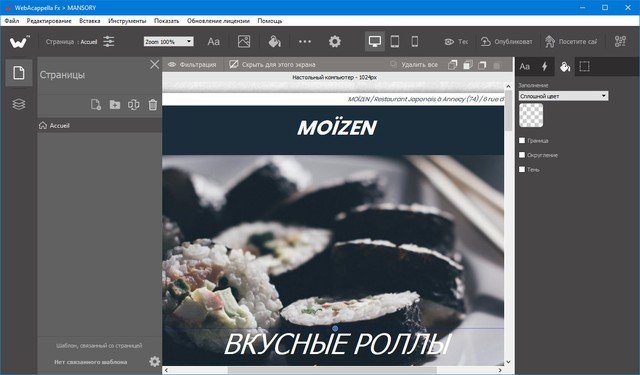Image resolution: width=640 pixels, height=375 pixels.
Task: Open the Редактирование menu
Action: (49, 21)
